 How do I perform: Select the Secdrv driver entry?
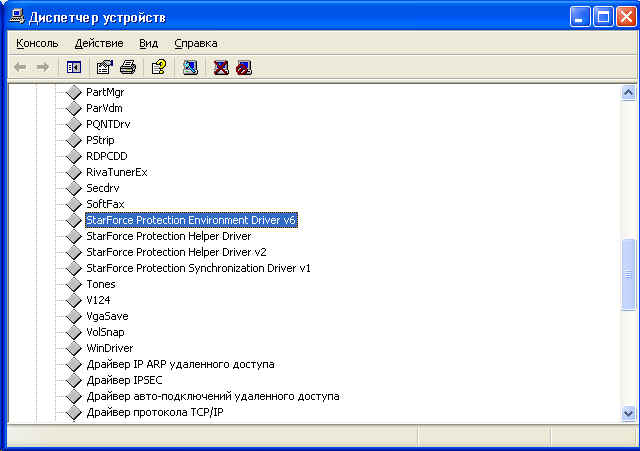[x=103, y=188]
